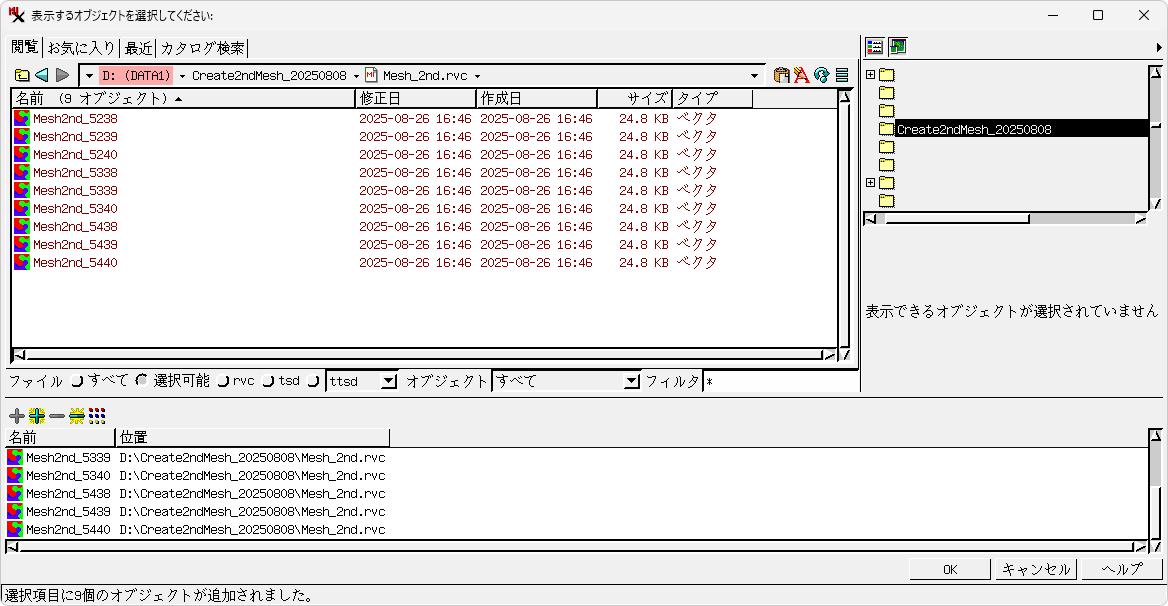Click the back navigation arrow

[x=42, y=75]
